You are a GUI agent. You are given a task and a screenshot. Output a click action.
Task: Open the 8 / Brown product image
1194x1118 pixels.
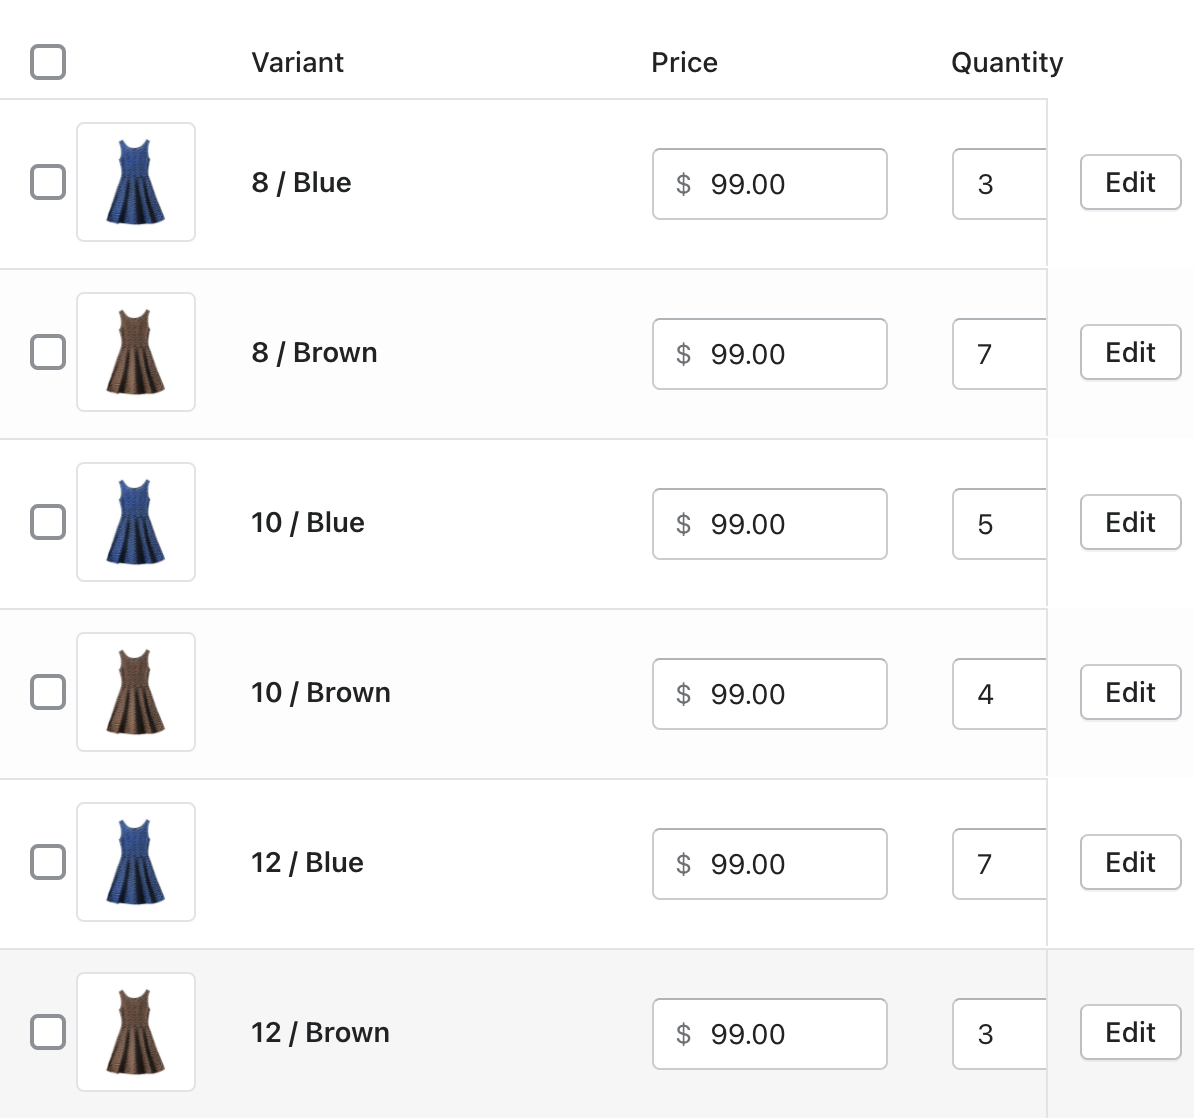click(x=136, y=352)
